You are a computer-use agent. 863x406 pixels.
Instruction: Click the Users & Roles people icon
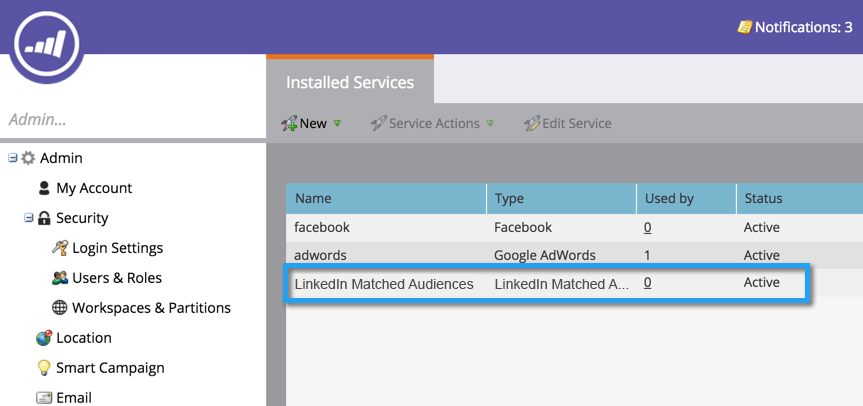pos(60,278)
